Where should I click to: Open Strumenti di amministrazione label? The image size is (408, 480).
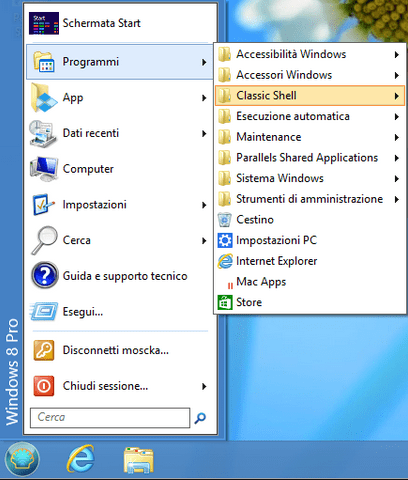click(310, 199)
